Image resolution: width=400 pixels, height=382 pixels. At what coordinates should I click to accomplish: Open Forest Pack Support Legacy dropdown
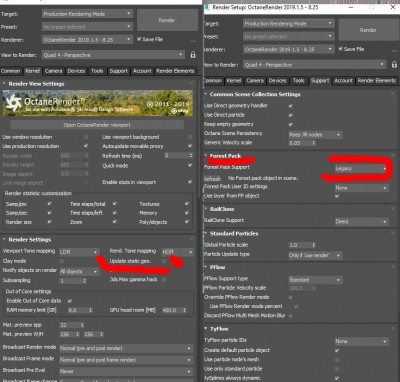pyautogui.click(x=361, y=168)
